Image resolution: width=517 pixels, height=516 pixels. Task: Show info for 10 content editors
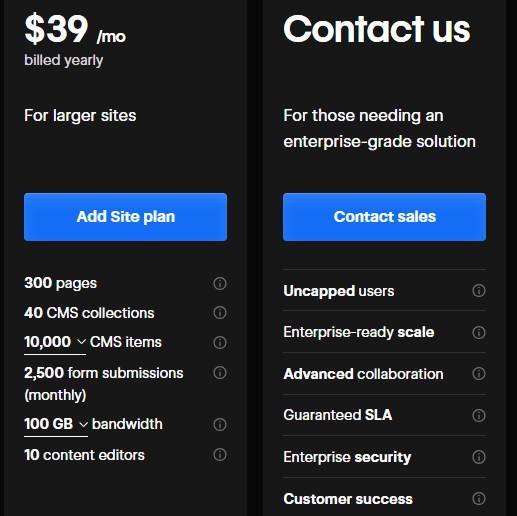(x=220, y=454)
